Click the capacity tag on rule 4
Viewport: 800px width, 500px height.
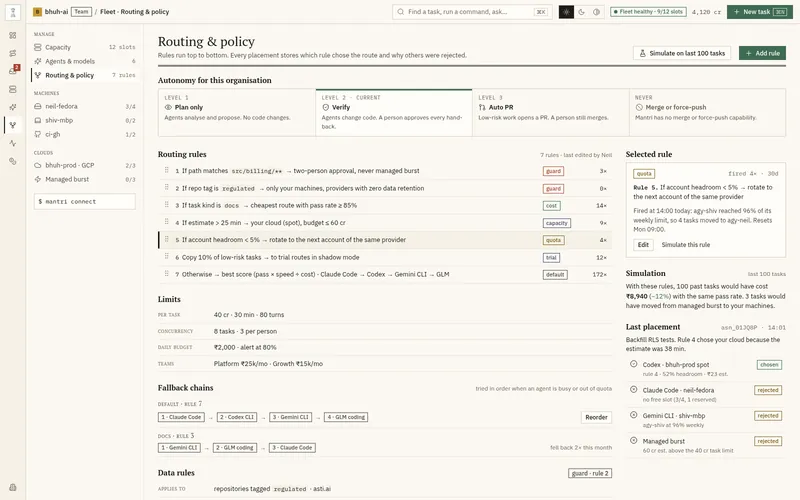point(557,223)
